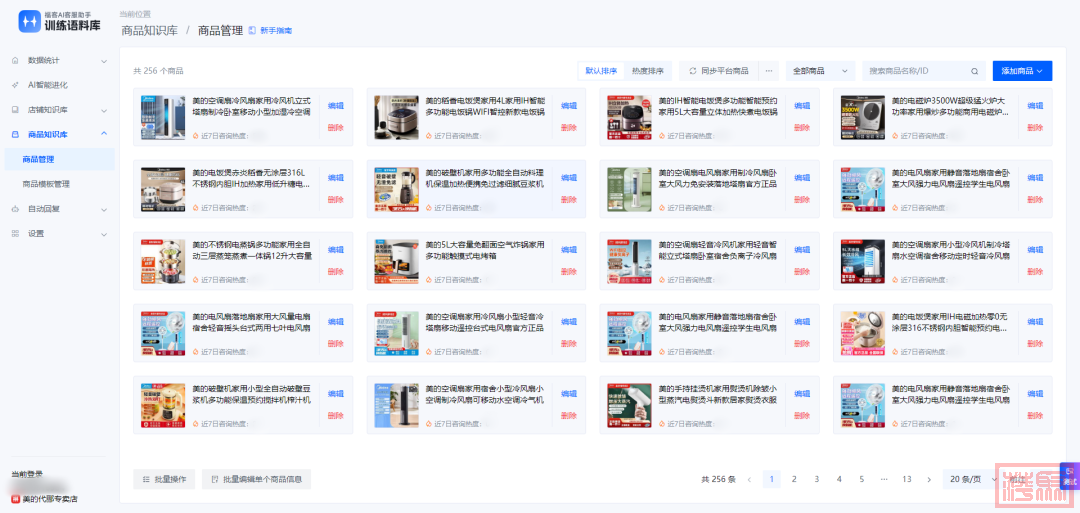Screen dimensions: 1080x513
Task: Switch to 热度排序 sorting
Action: pyautogui.click(x=648, y=71)
